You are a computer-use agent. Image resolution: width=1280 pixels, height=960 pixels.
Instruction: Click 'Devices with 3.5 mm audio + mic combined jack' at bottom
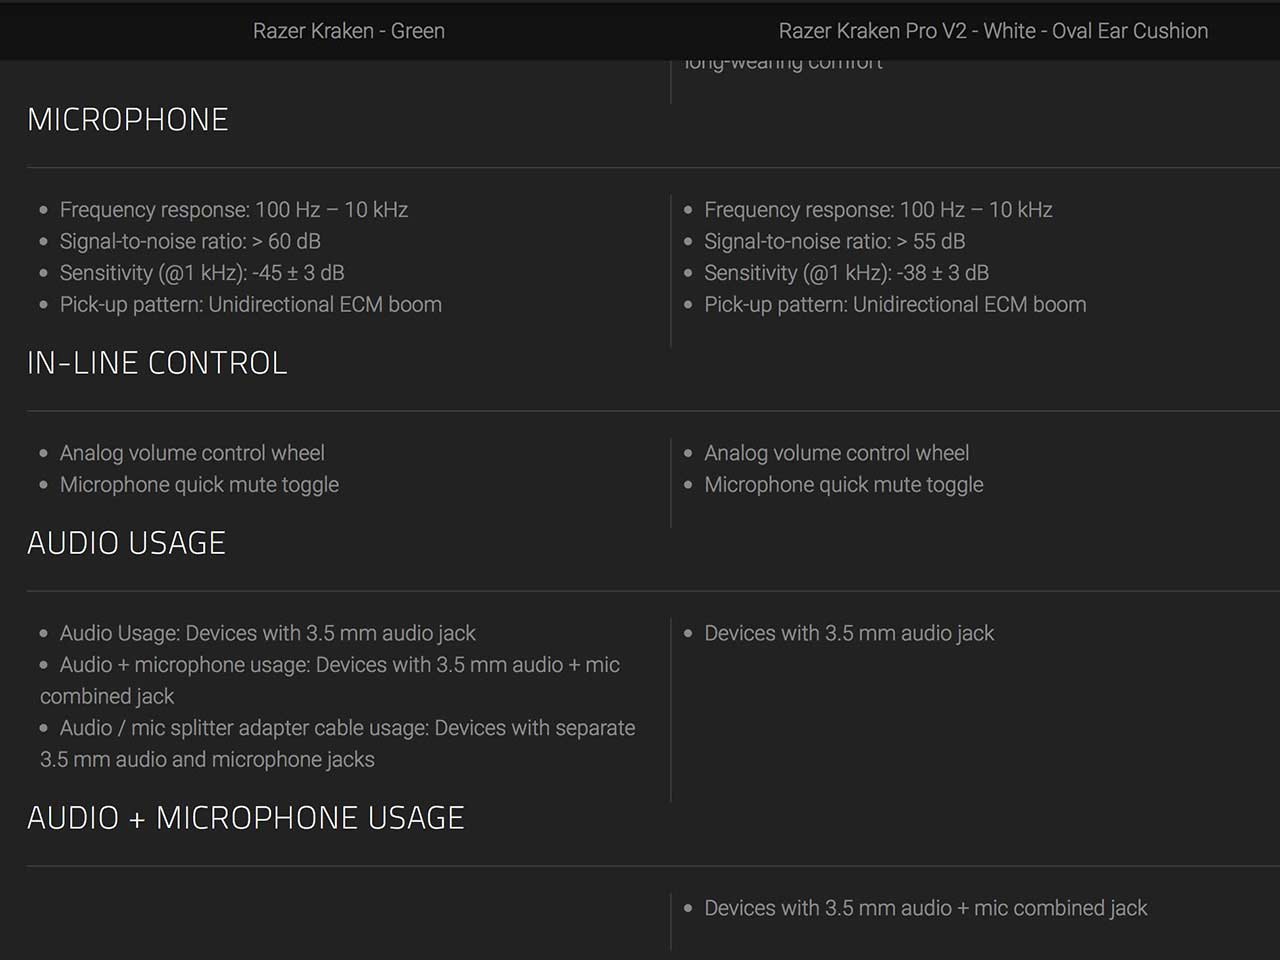[925, 908]
